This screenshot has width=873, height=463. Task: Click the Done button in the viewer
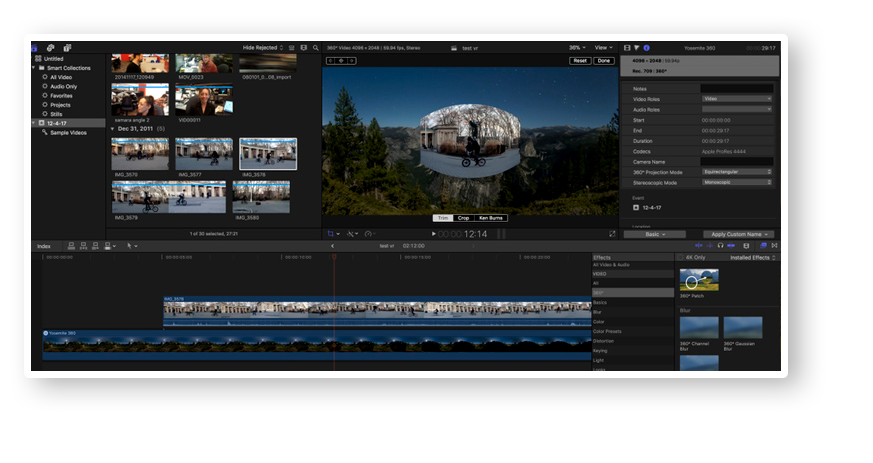pos(604,61)
